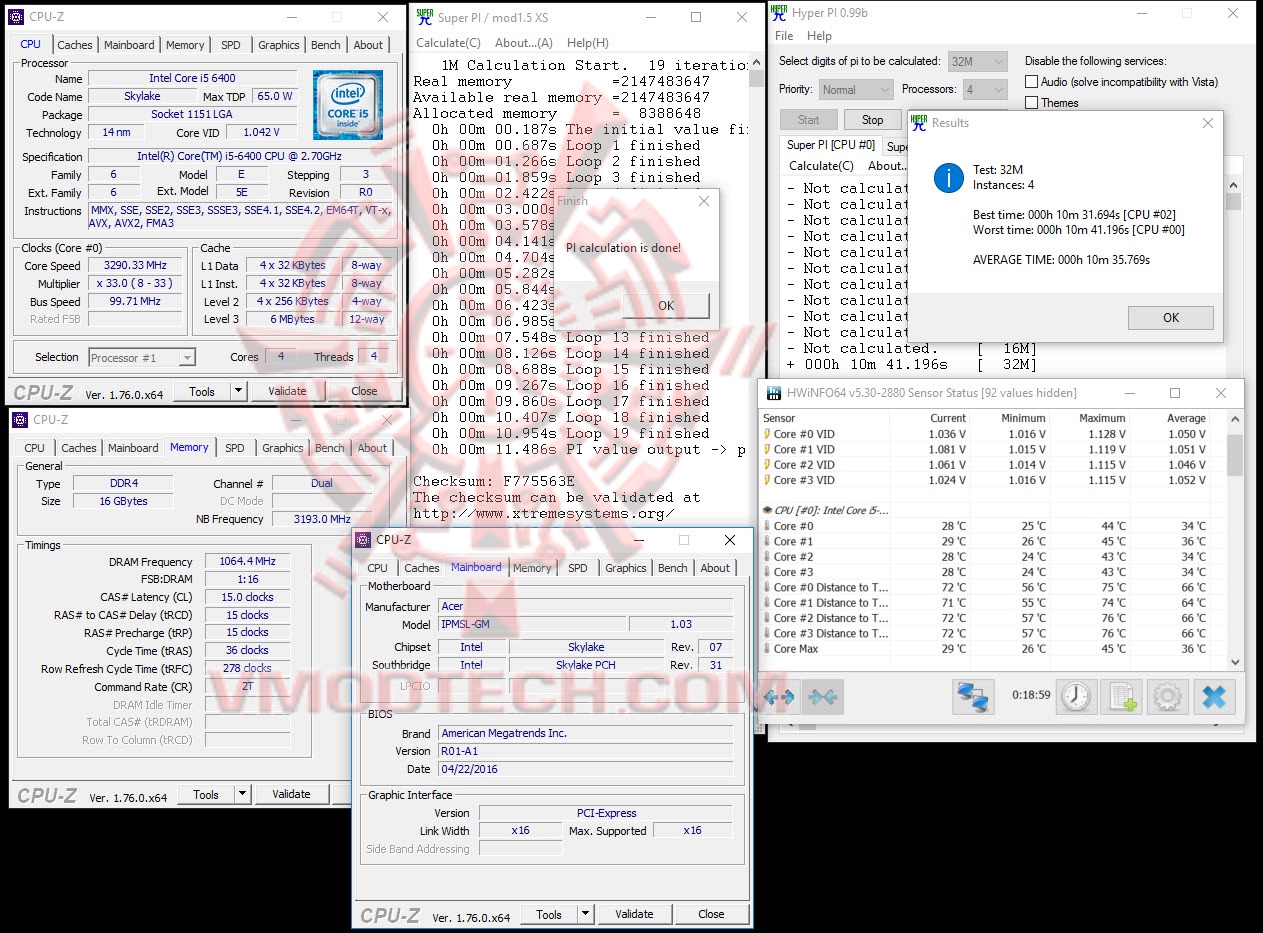Viewport: 1263px width, 933px height.
Task: Click lightning icon beside Core #0 VID
Action: [766, 434]
